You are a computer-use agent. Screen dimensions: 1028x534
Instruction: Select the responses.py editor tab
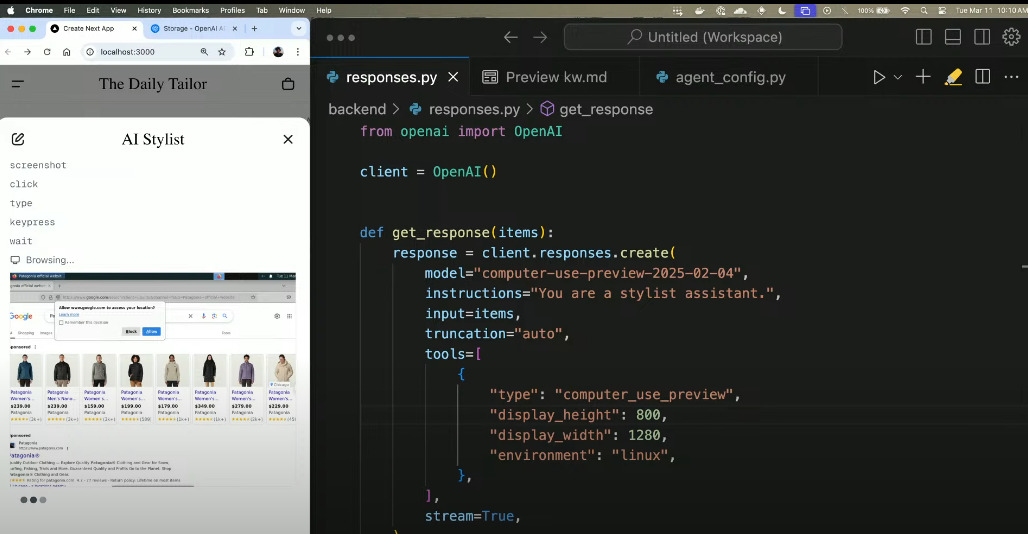391,77
